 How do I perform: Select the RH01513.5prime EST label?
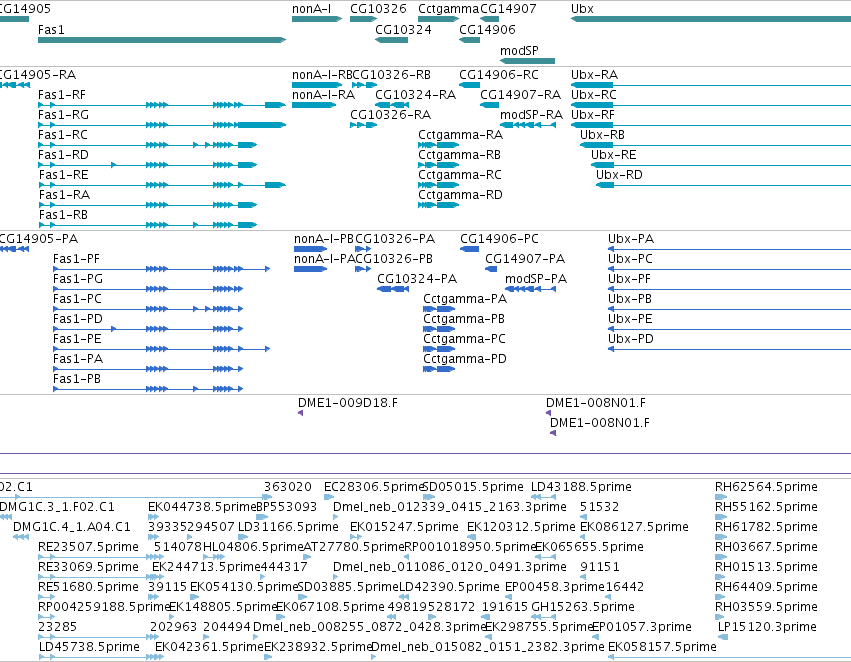pyautogui.click(x=766, y=567)
